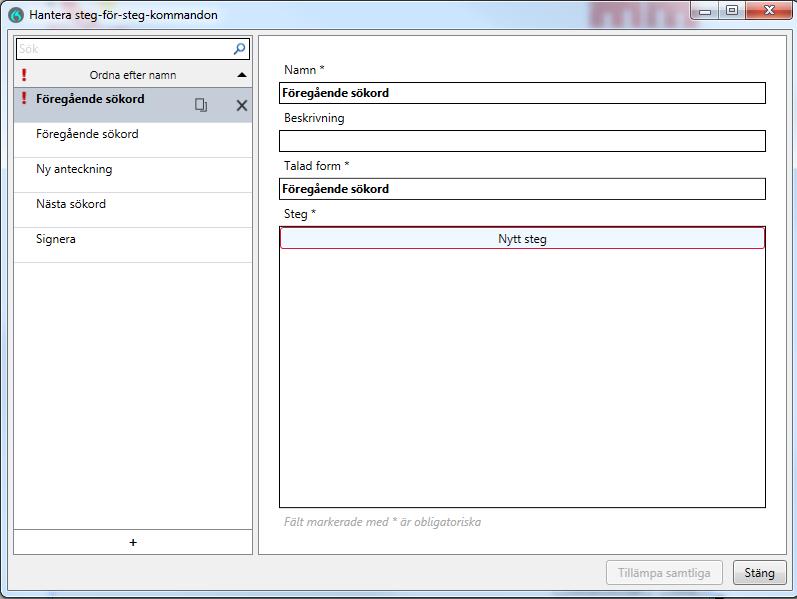Click the application icon in title bar
Screen dimensions: 797x599
(x=16, y=15)
